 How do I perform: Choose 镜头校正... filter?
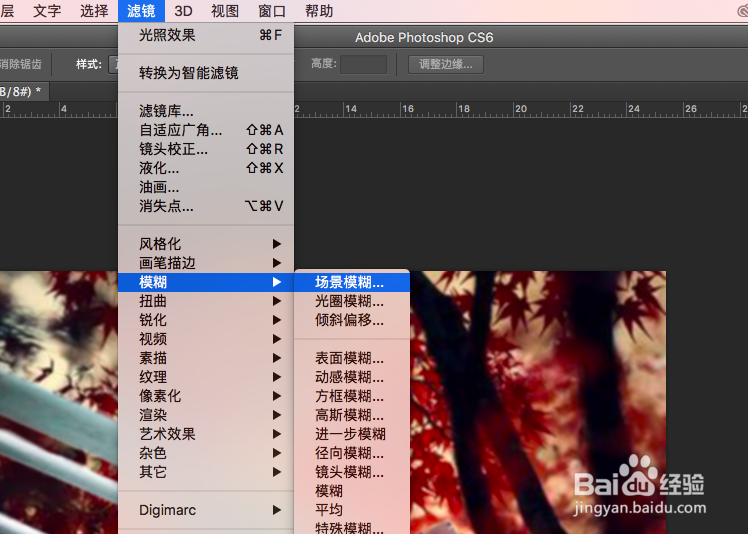click(x=206, y=149)
